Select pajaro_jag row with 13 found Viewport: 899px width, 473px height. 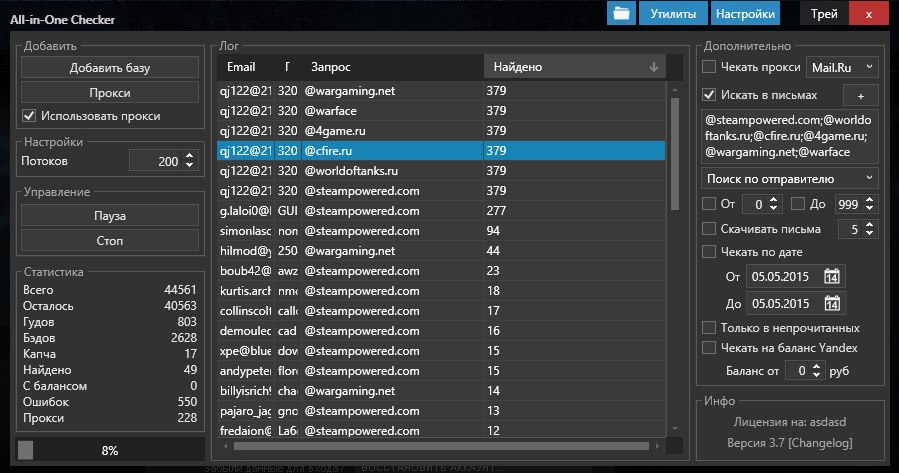pyautogui.click(x=441, y=411)
